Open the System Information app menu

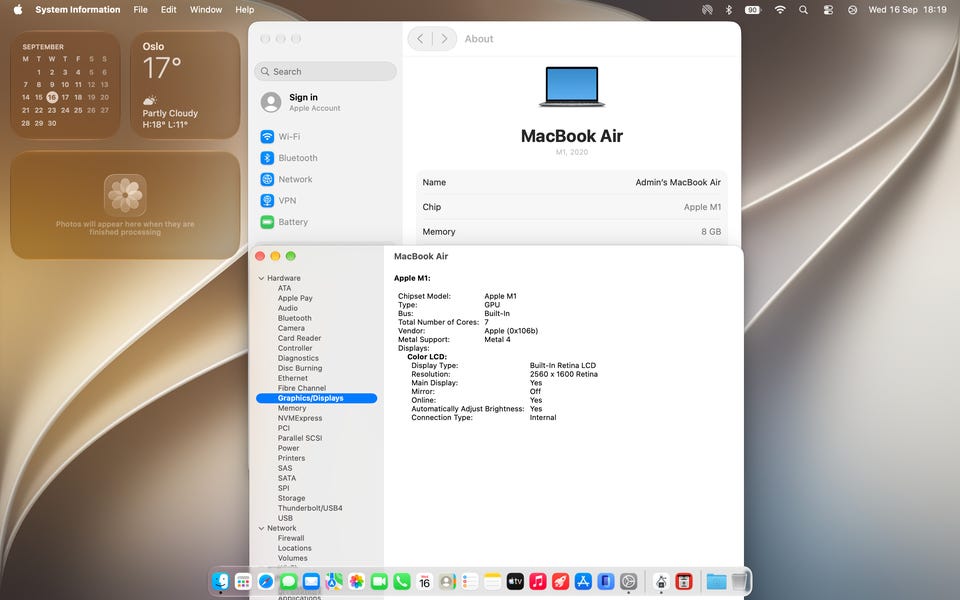point(78,10)
